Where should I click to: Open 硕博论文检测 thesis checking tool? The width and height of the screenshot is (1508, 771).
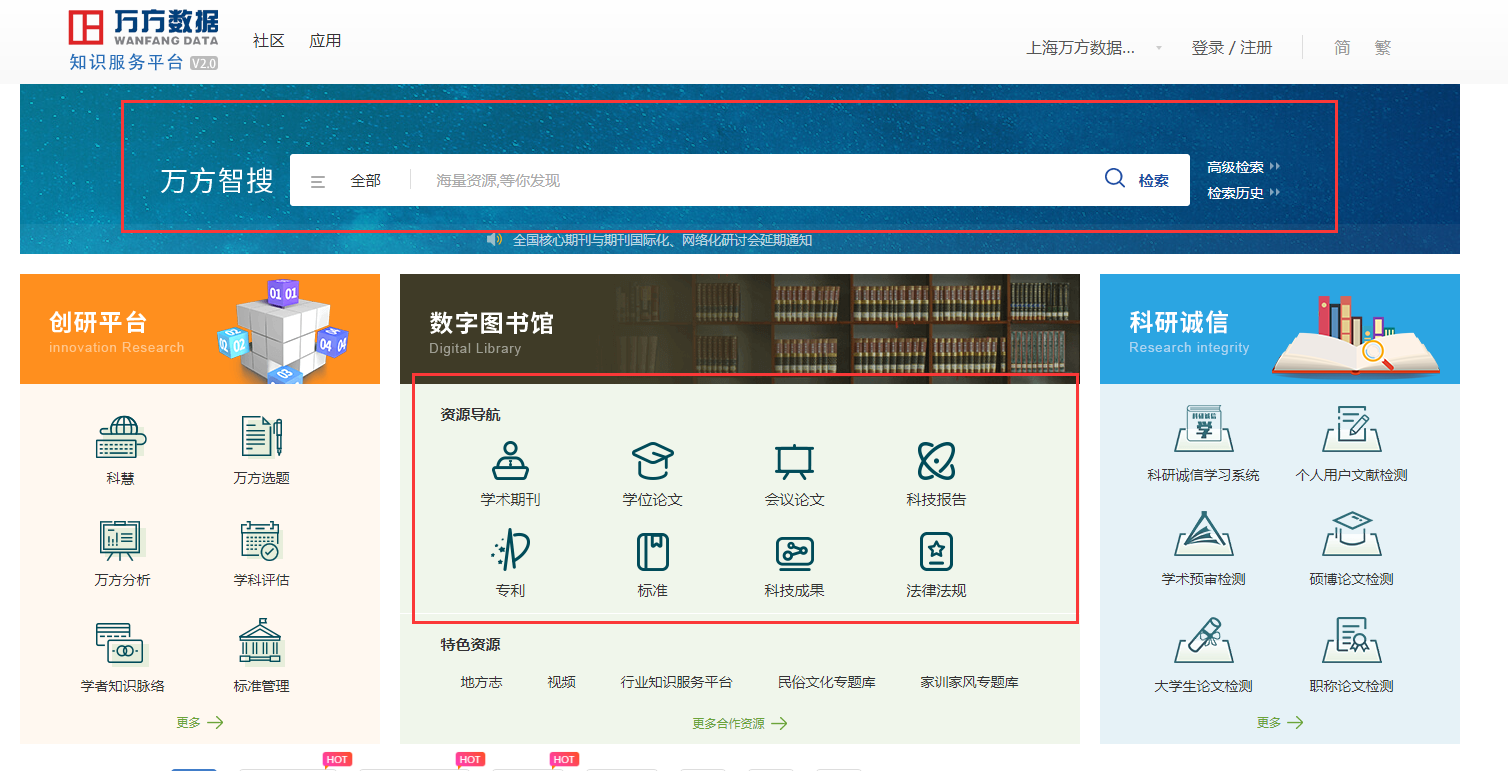(x=1351, y=550)
